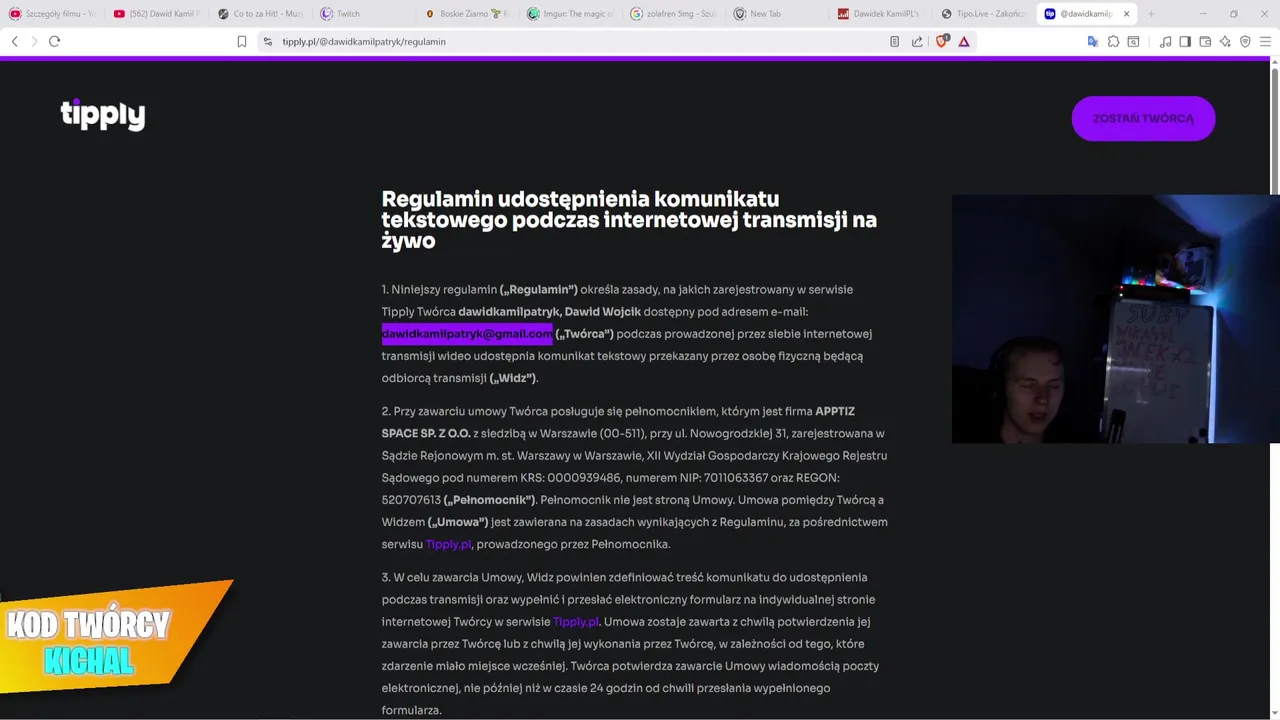Switch to Dawidek KamilPL's tab

[880, 14]
